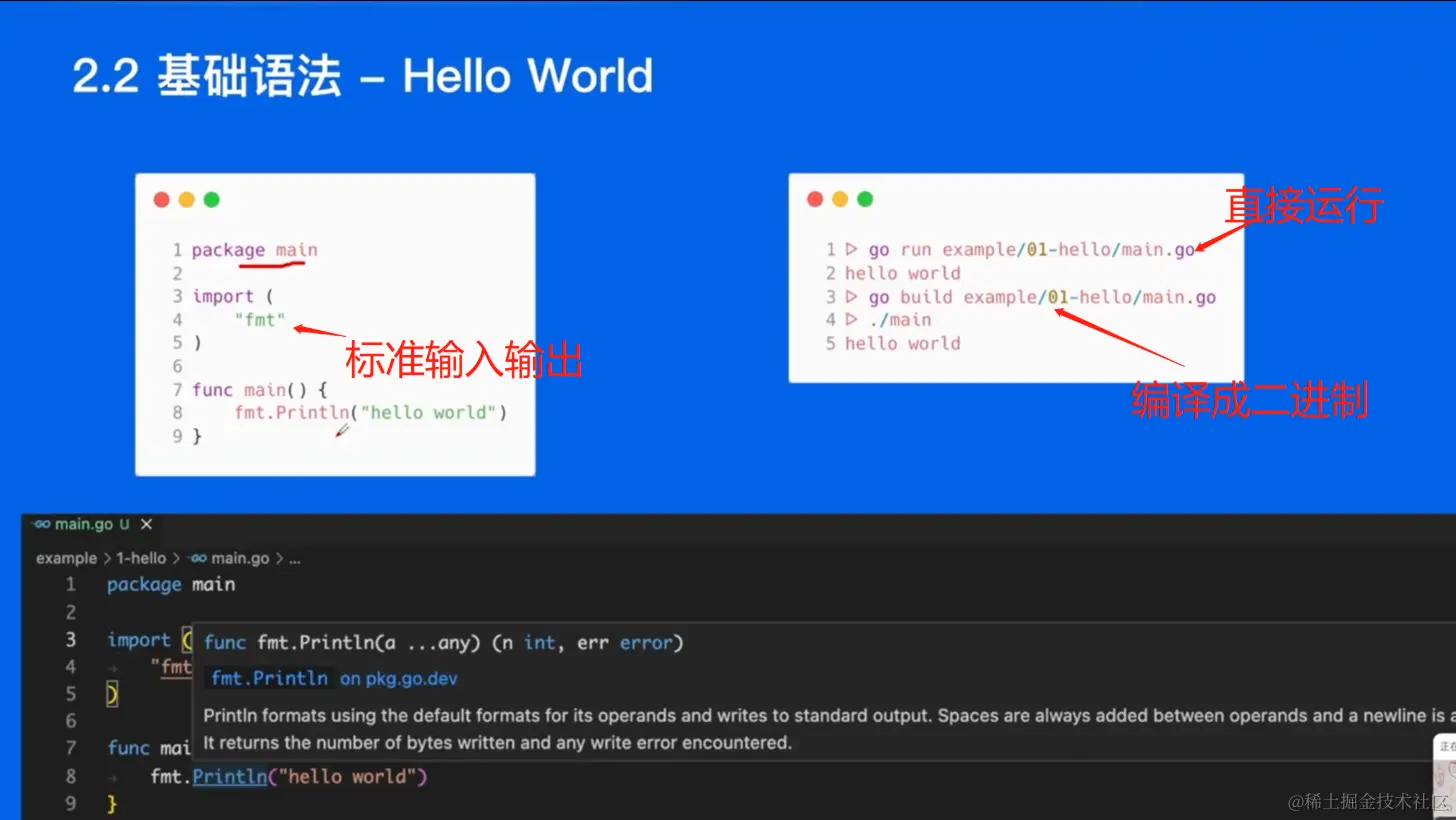The width and height of the screenshot is (1456, 820).
Task: Click 'hello world' output on terminal line 2
Action: click(903, 273)
